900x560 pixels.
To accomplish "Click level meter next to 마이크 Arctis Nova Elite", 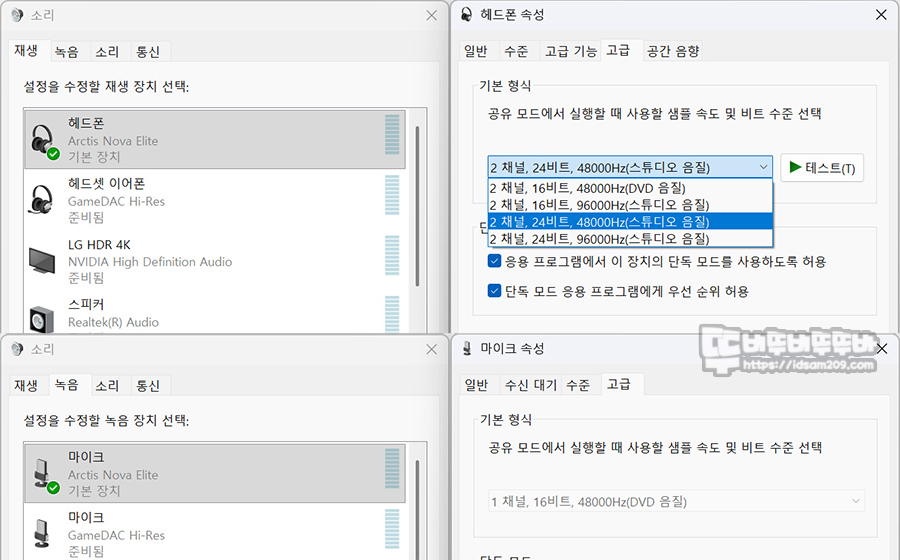I will point(392,468).
